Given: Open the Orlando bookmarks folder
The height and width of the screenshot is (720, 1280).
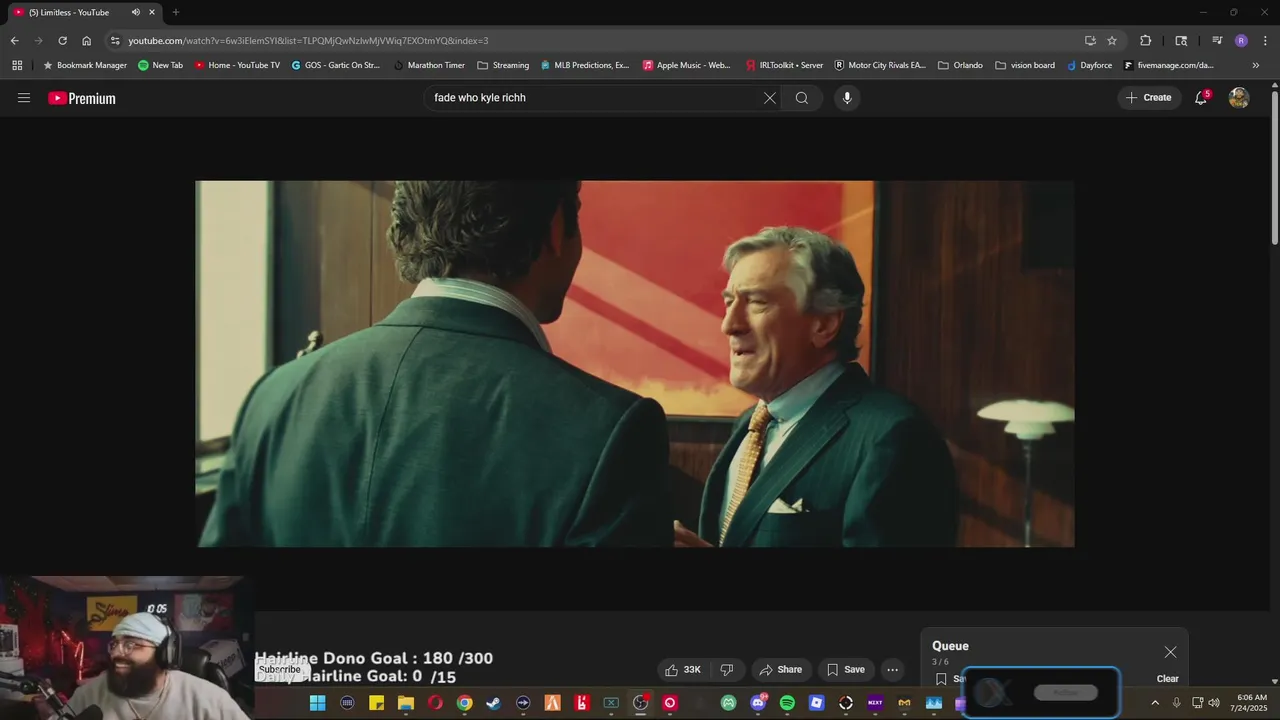Looking at the screenshot, I should (x=961, y=65).
